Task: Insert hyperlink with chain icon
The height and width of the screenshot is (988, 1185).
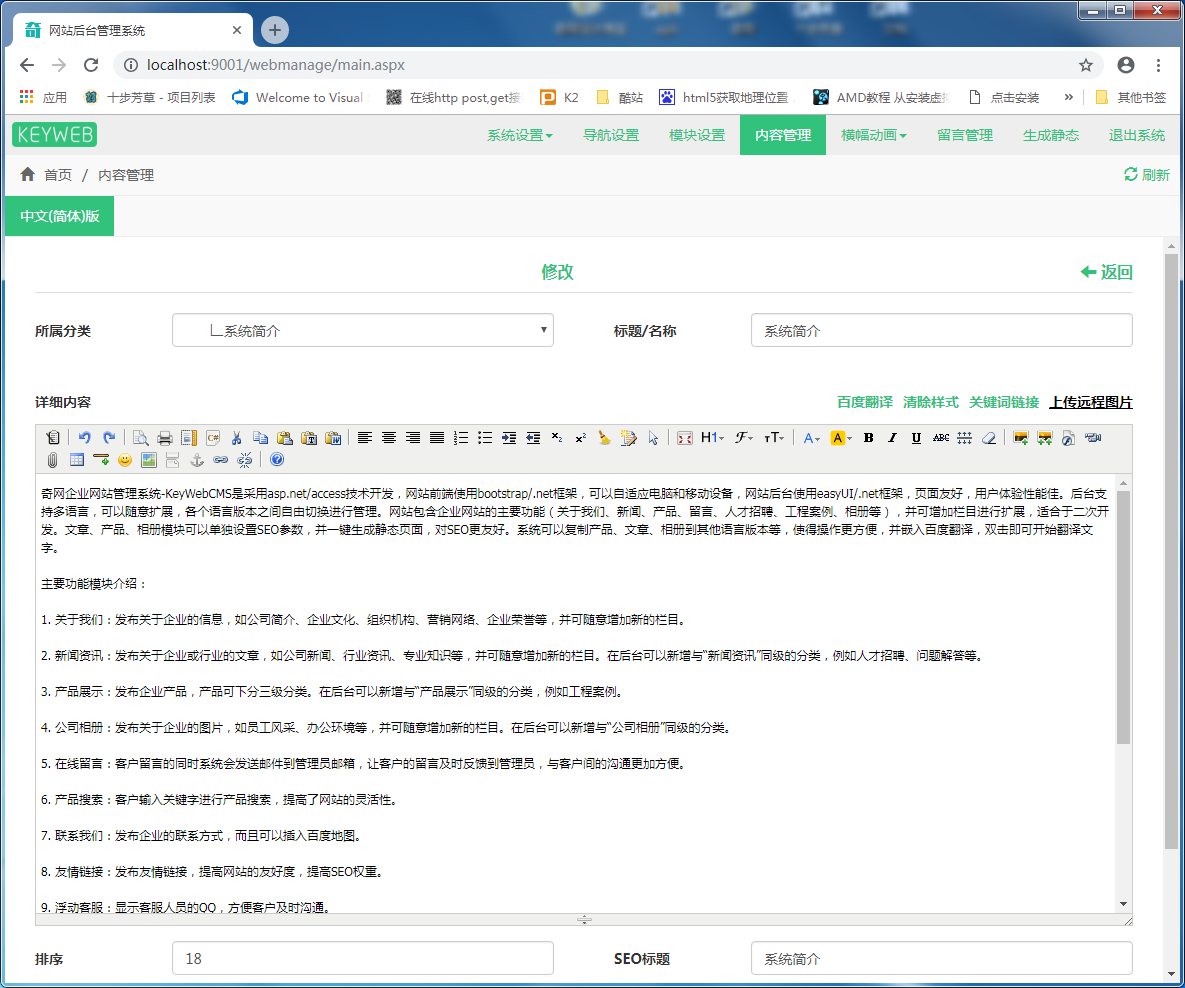Action: [221, 460]
